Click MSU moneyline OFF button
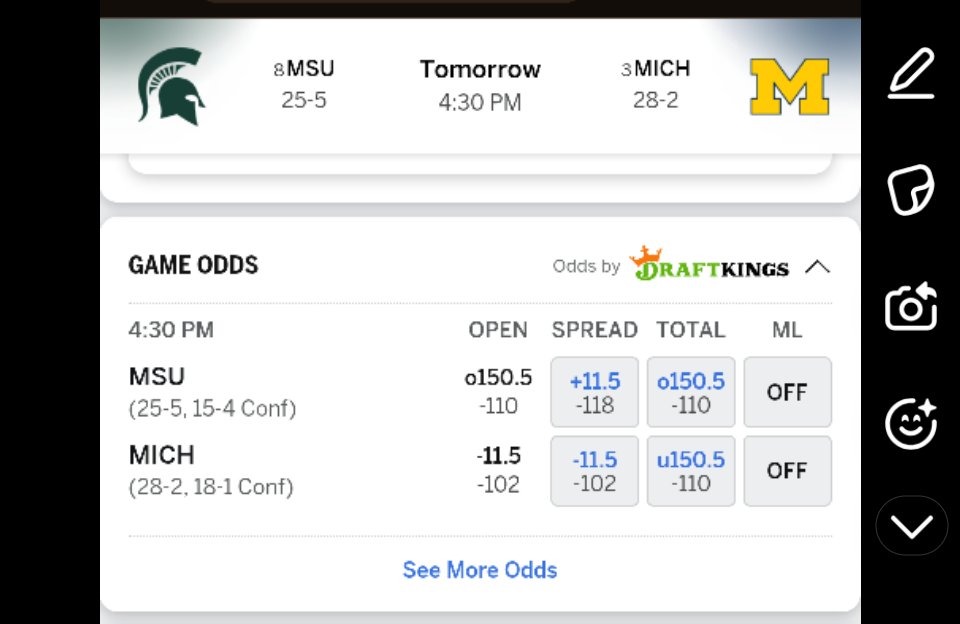Image resolution: width=960 pixels, height=624 pixels. coord(787,392)
